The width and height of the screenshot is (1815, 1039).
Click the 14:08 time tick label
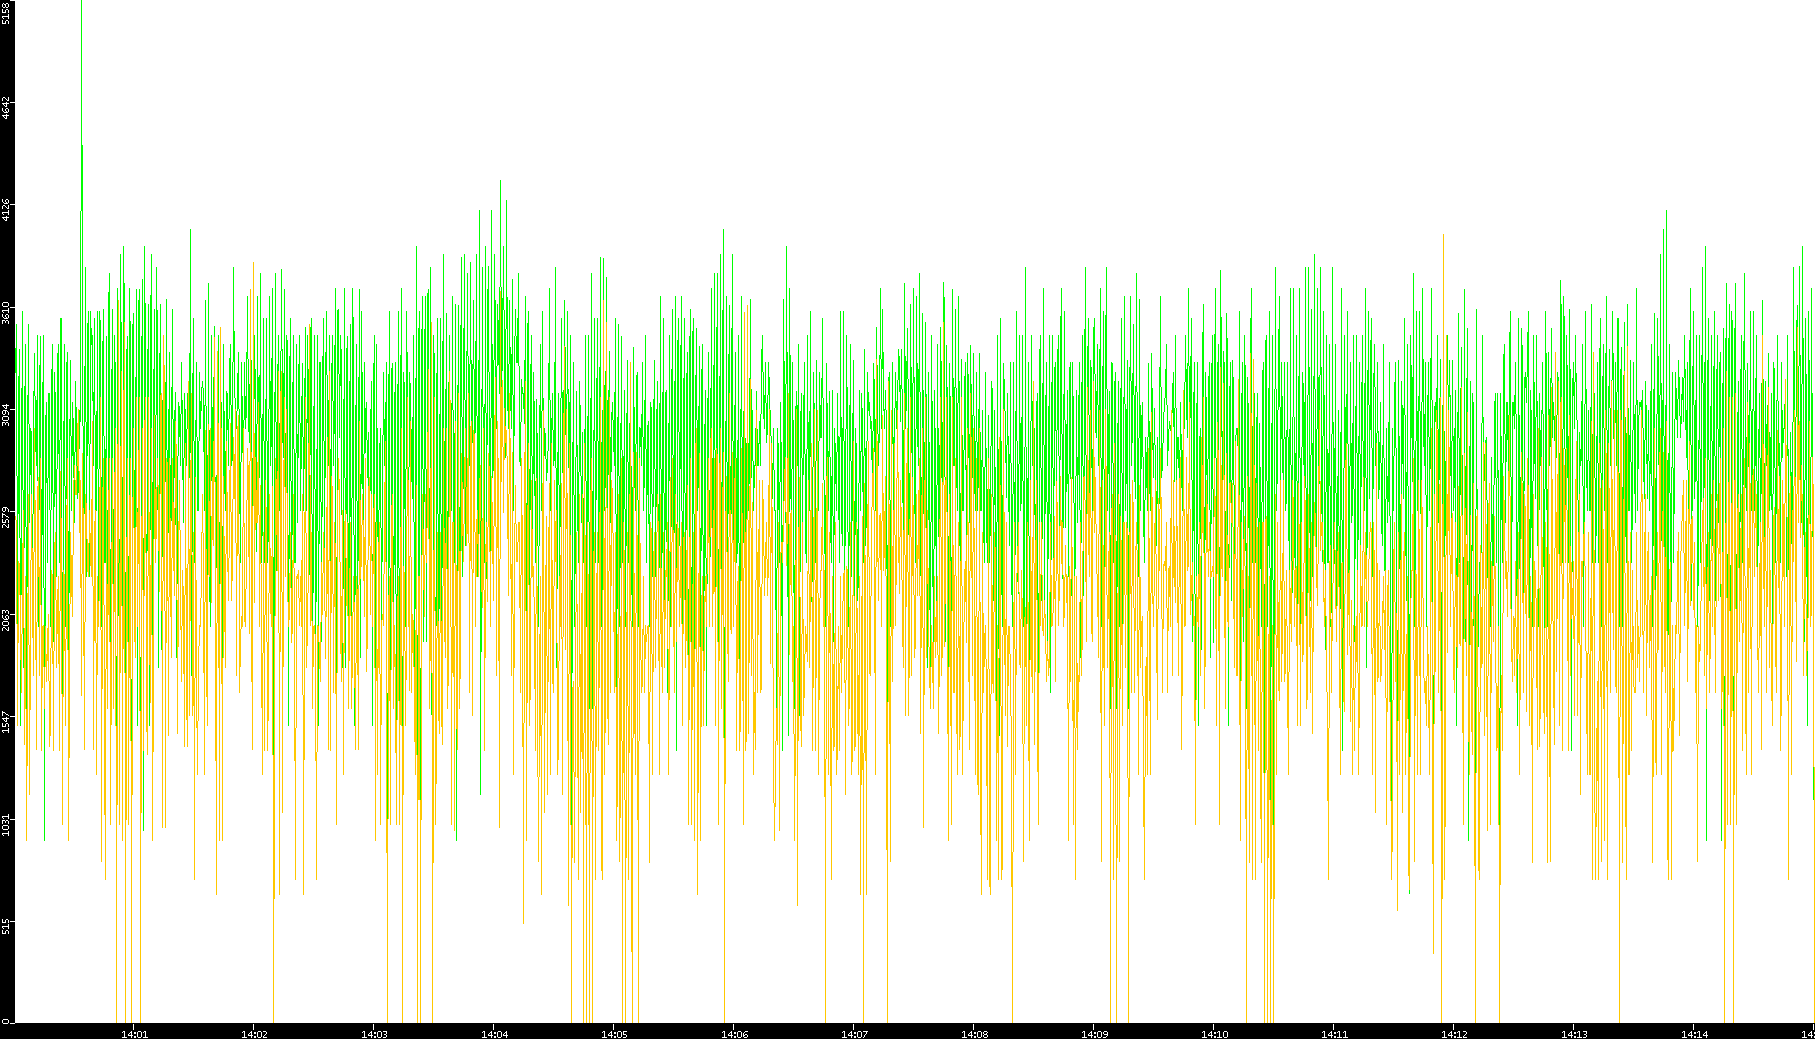974,1034
